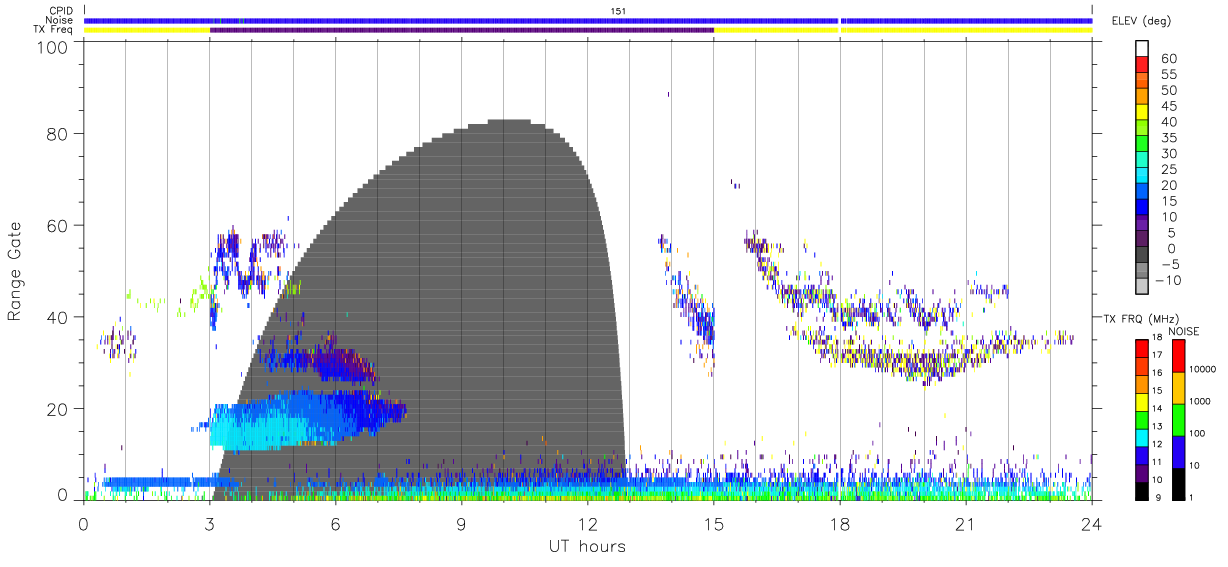The image size is (1228, 567).
Task: Click the x-axis tick label 12
Action: (587, 524)
